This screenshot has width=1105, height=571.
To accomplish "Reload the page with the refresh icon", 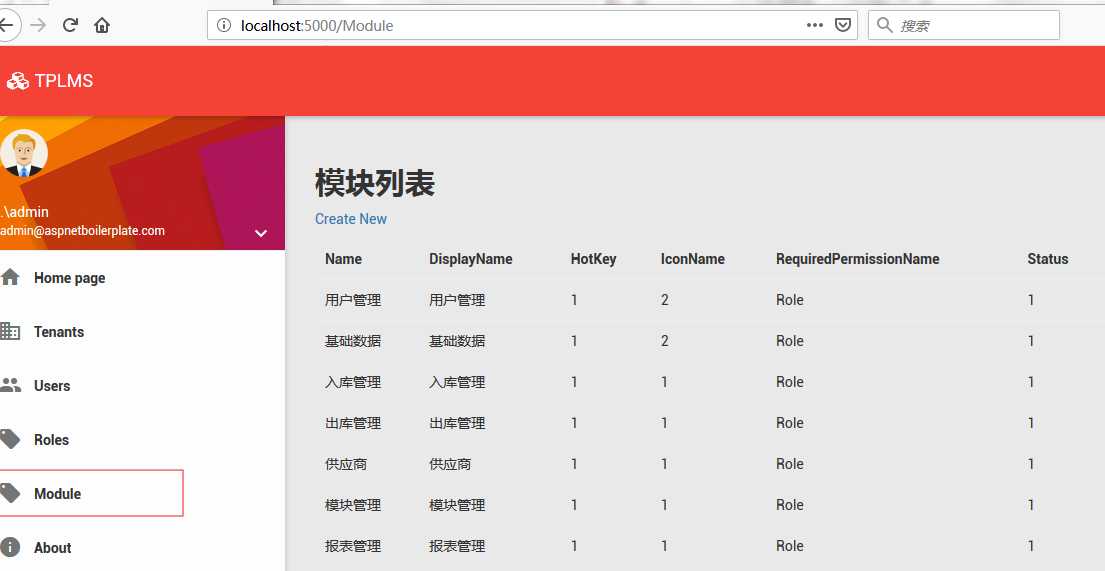I will click(70, 25).
